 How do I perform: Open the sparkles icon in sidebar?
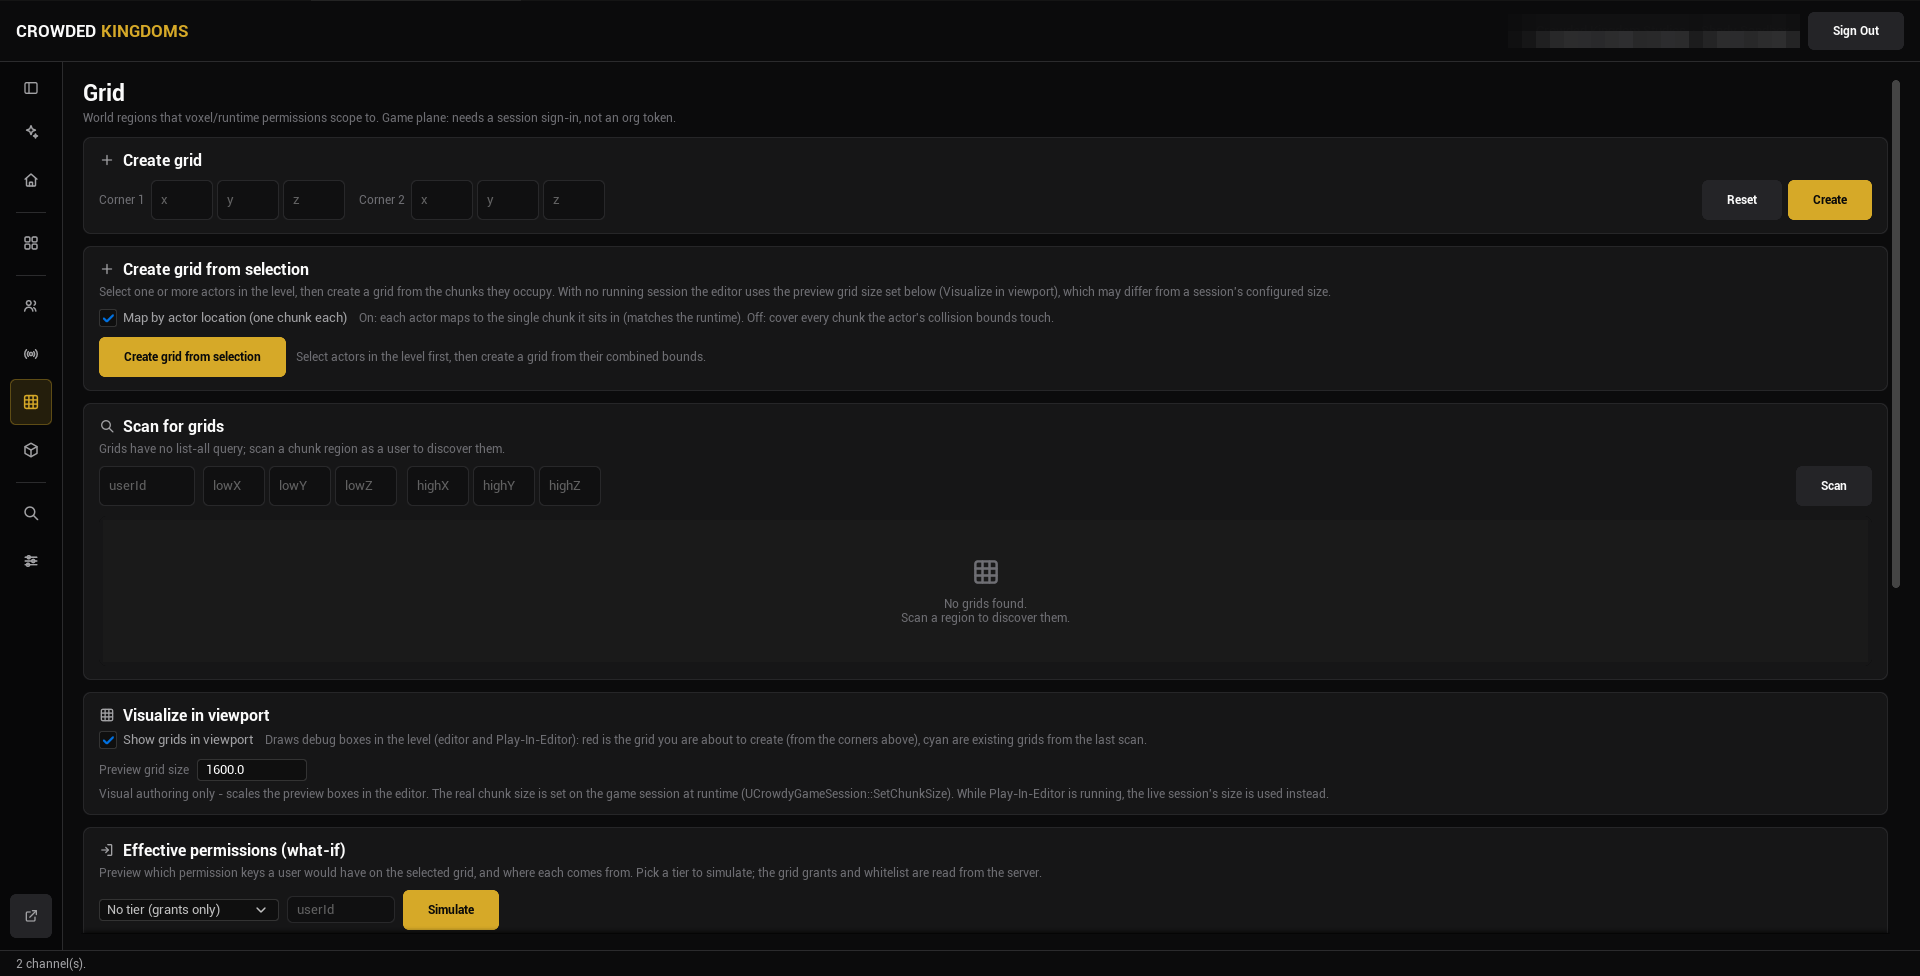click(31, 132)
